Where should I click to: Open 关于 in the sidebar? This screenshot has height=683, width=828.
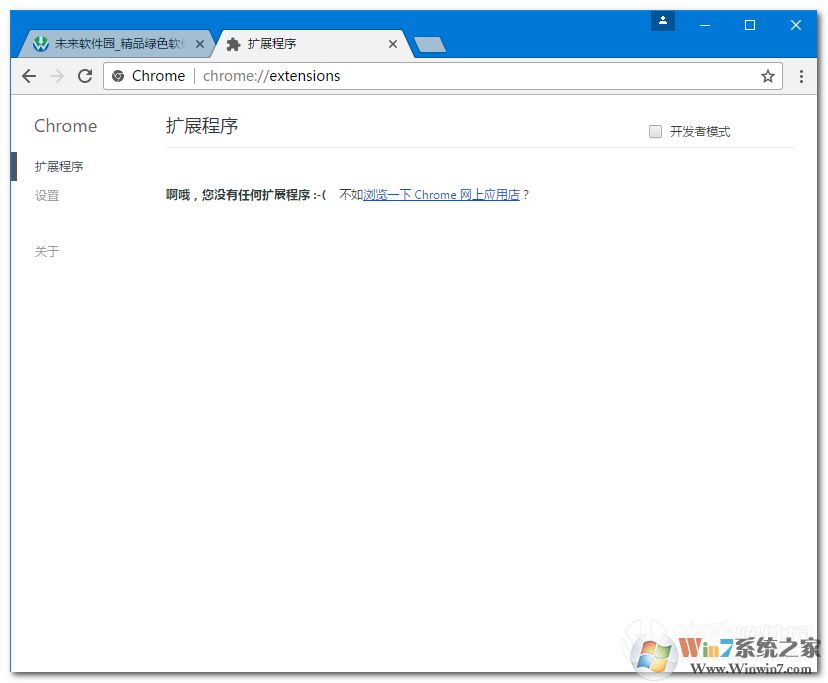point(46,251)
